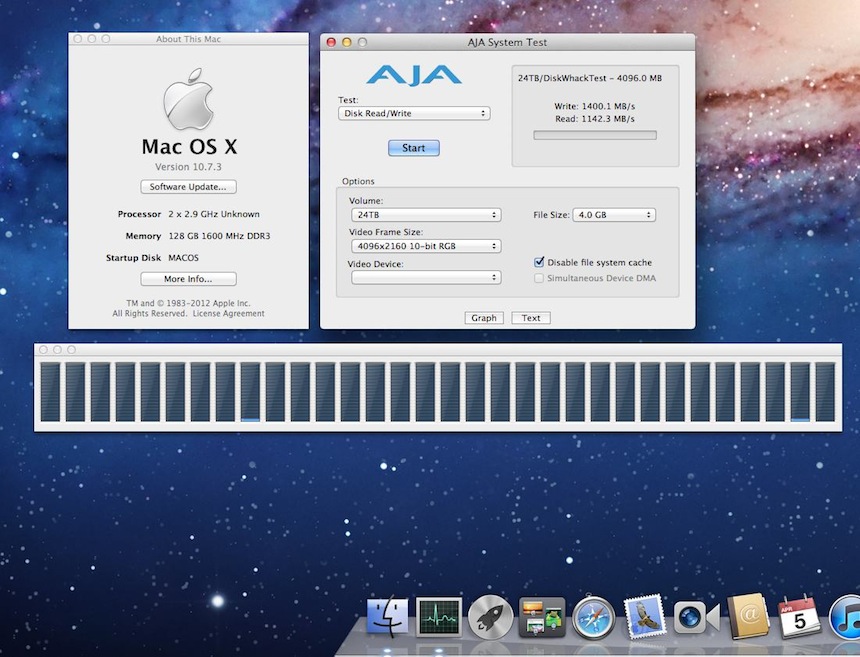Launch Activity Monitor in the Dock

coord(440,618)
